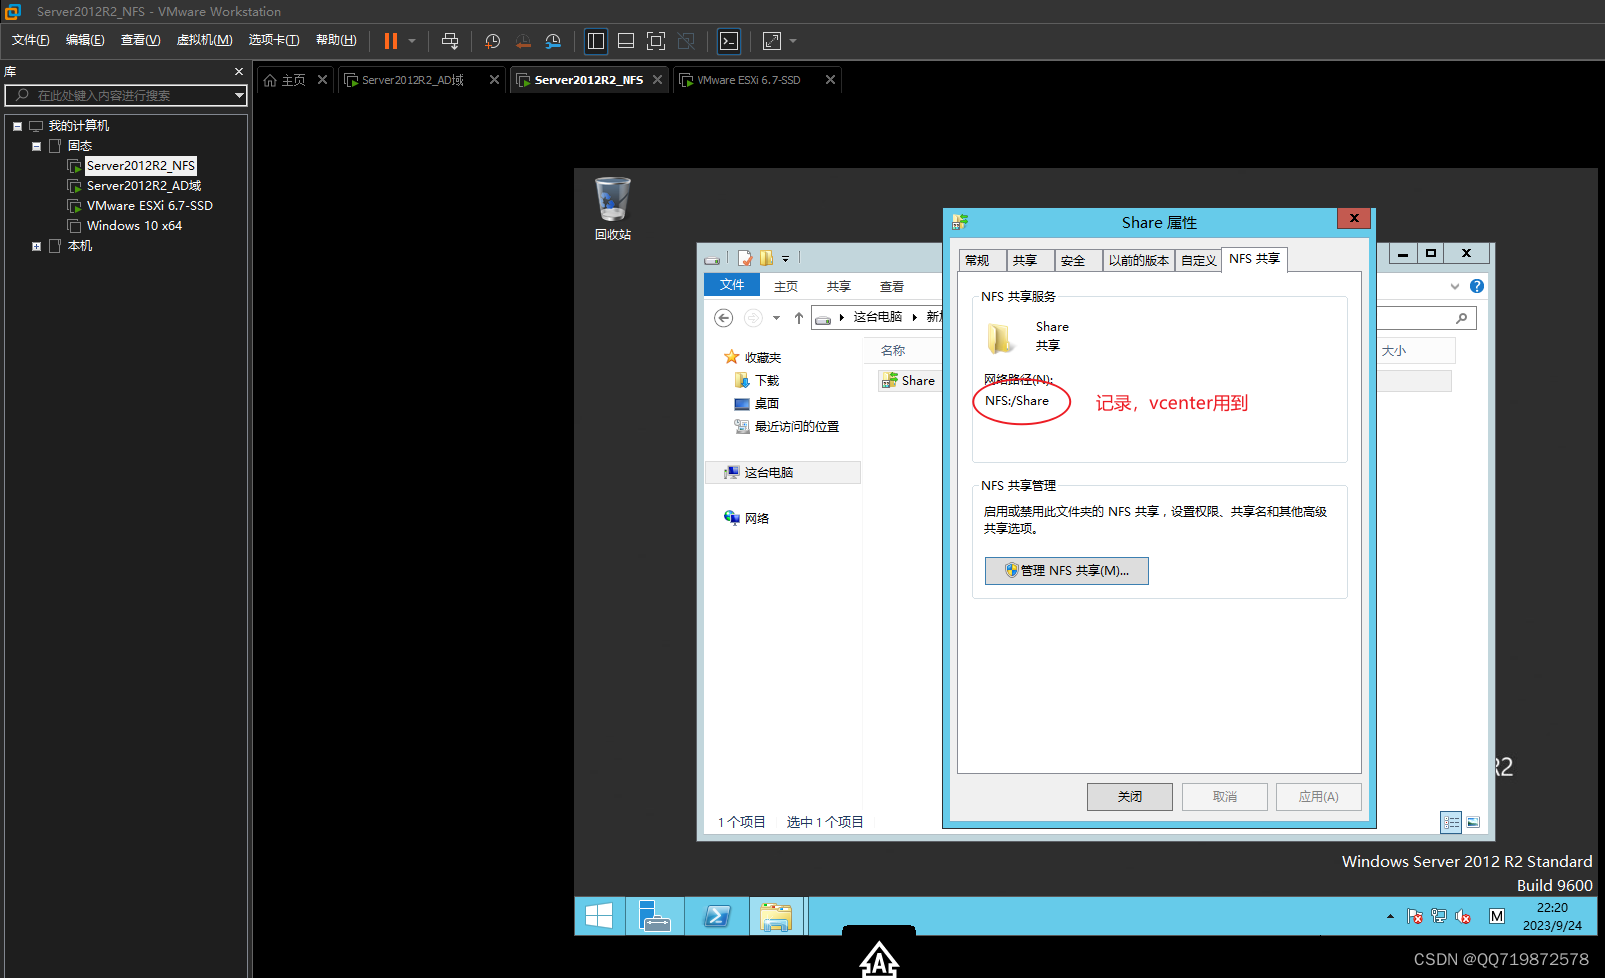This screenshot has width=1605, height=978.
Task: Select 网络 in navigation pane
Action: 747,518
